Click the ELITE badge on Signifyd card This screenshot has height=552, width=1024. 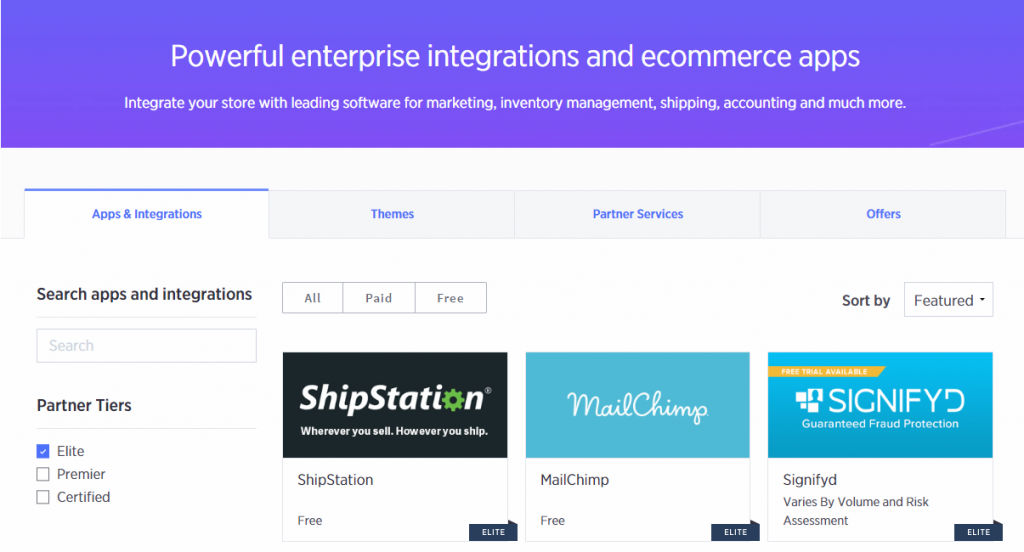[978, 532]
